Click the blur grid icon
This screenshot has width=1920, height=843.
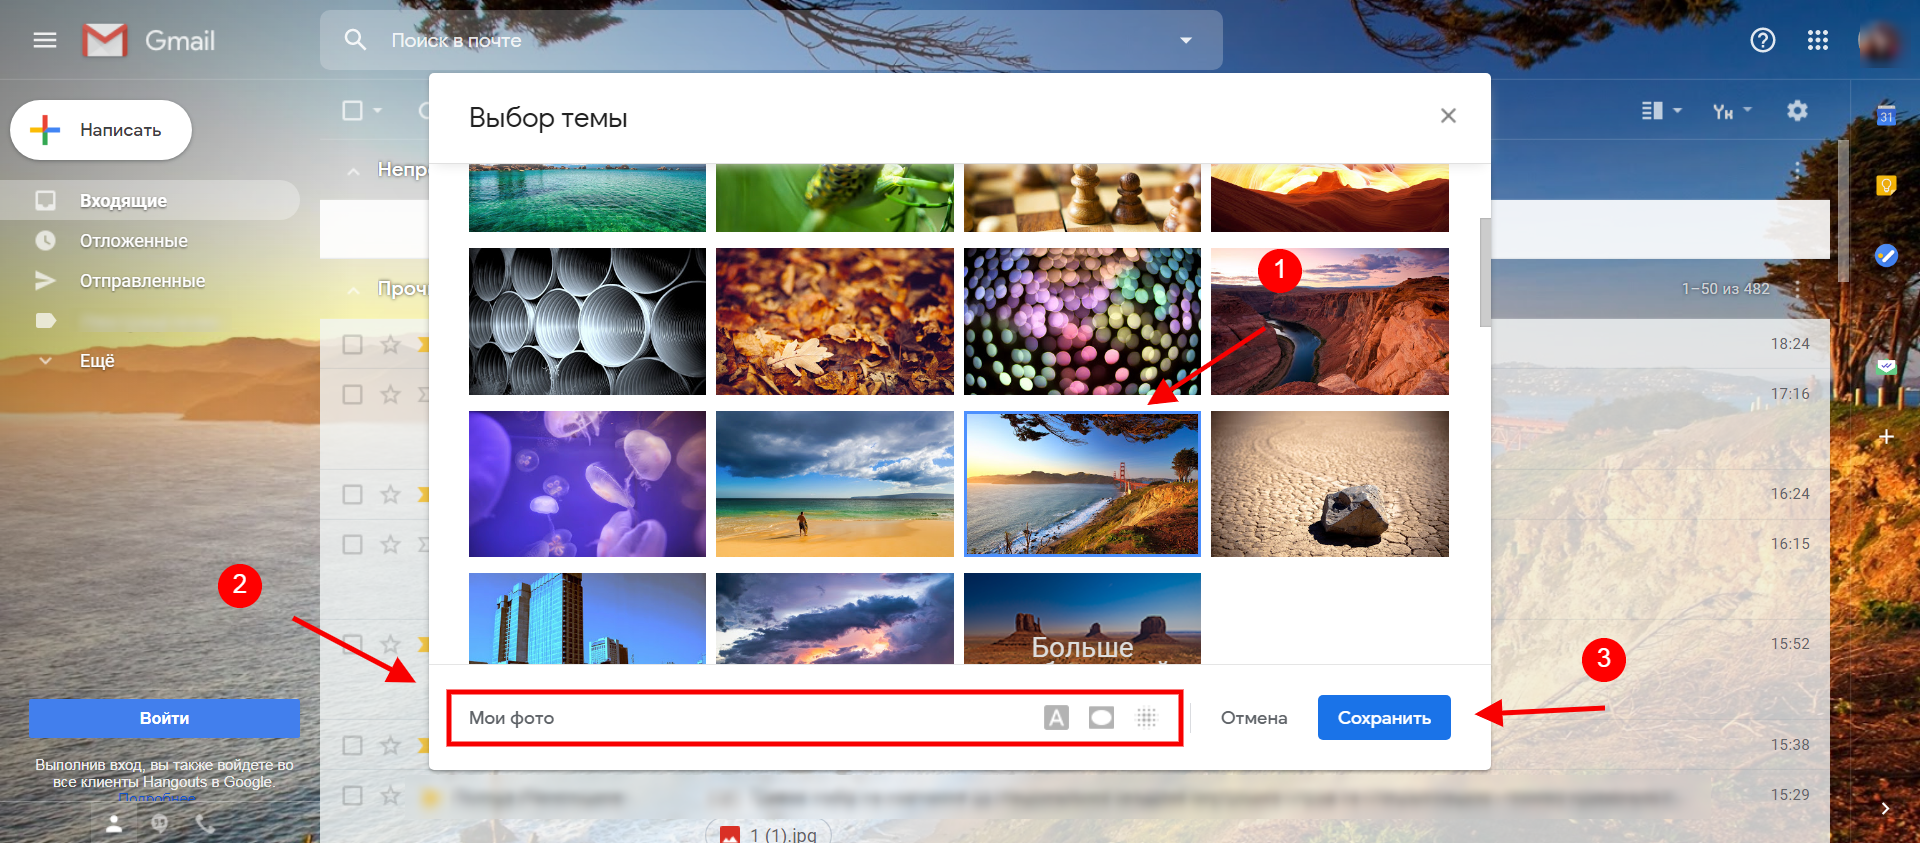(x=1146, y=717)
